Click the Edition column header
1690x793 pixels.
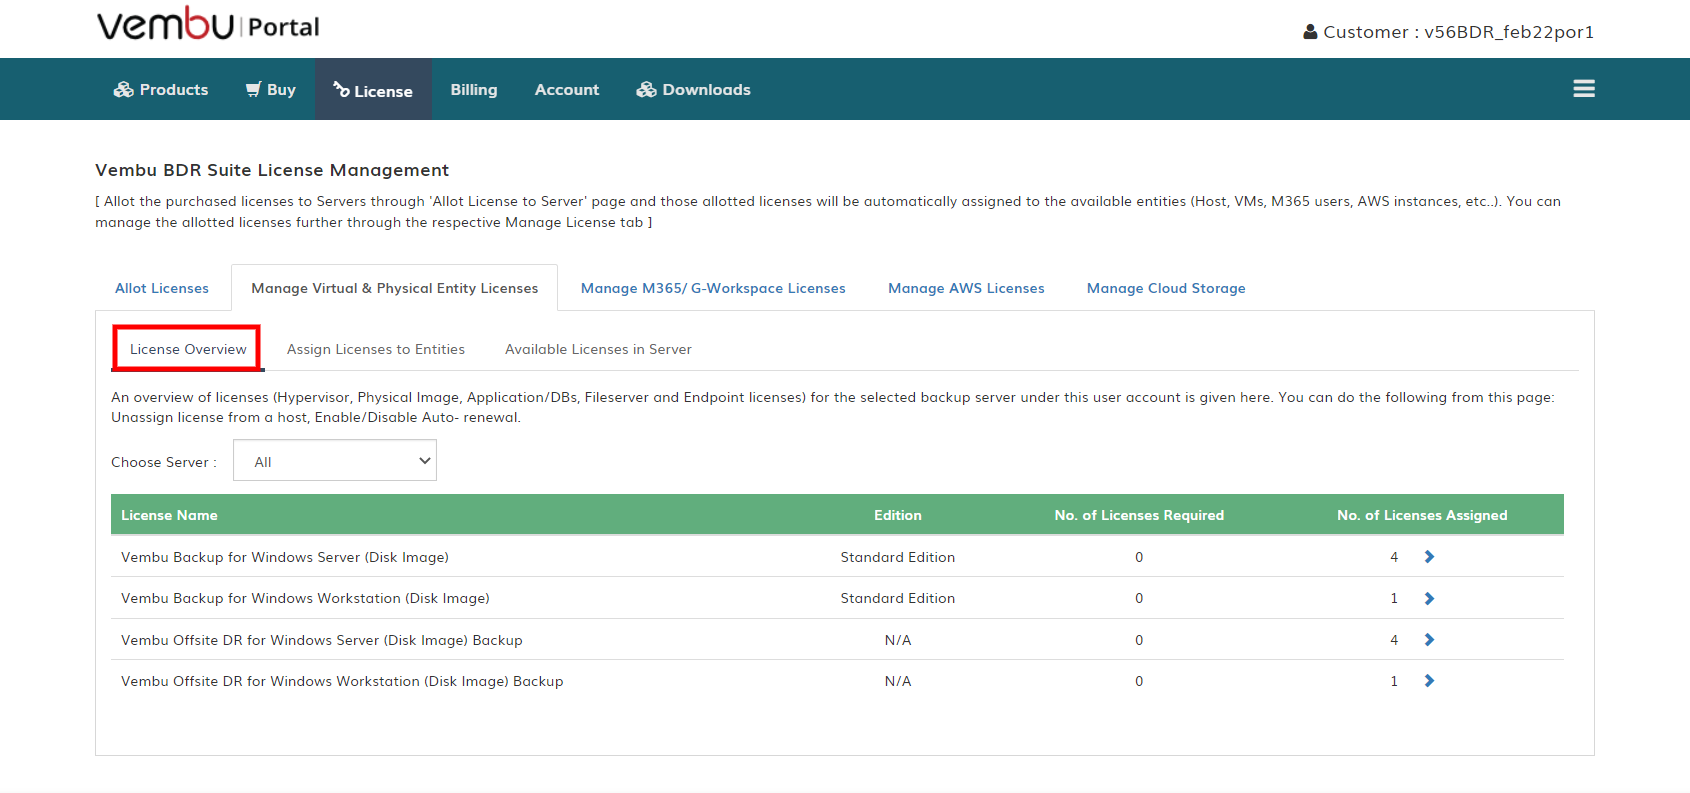[x=898, y=515]
